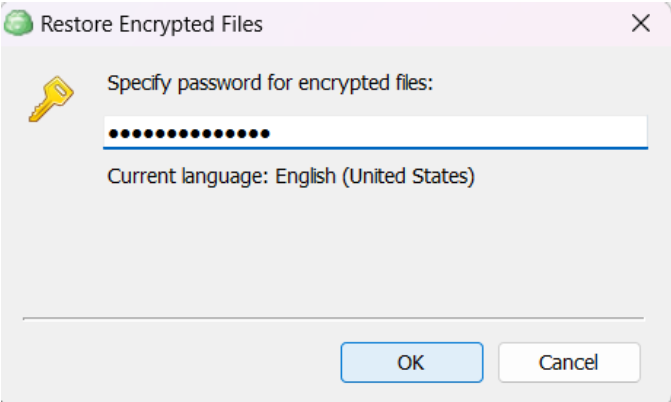Image resolution: width=671 pixels, height=402 pixels.
Task: Click the empty right portion of password box
Action: pos(520,132)
